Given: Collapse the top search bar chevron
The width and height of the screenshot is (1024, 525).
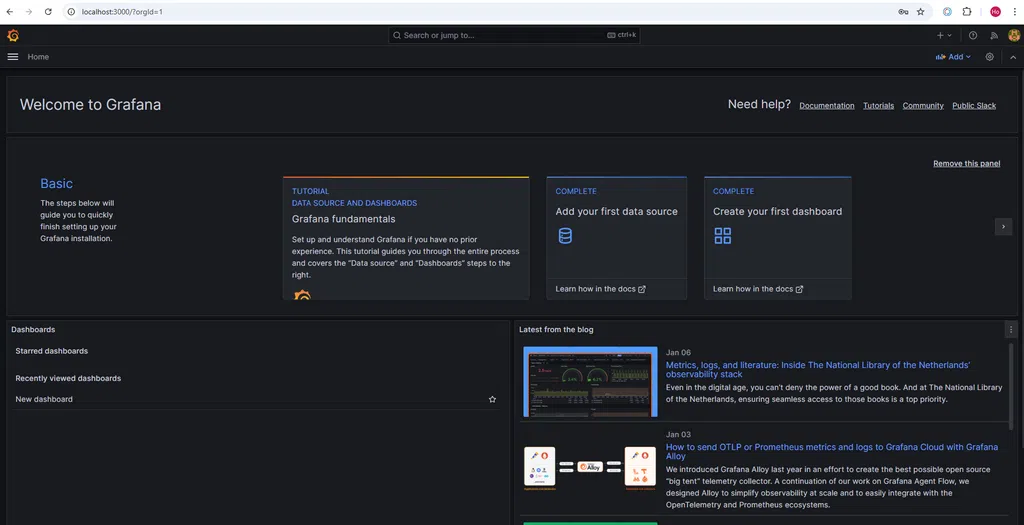Looking at the screenshot, I should click(1013, 57).
